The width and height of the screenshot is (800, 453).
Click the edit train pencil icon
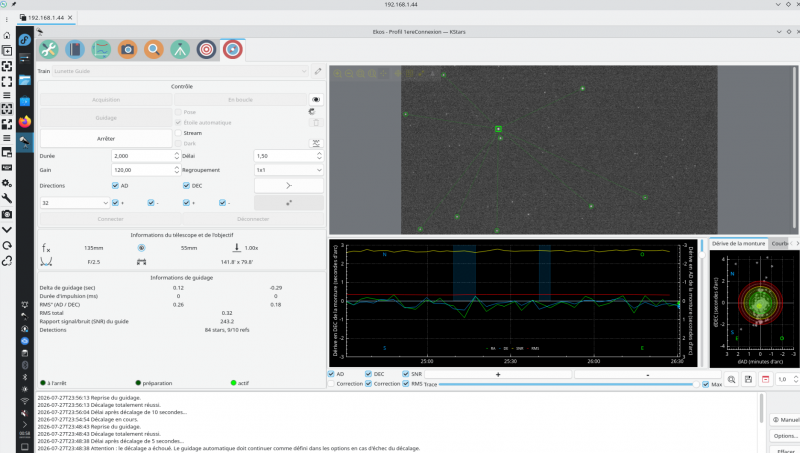pyautogui.click(x=318, y=71)
